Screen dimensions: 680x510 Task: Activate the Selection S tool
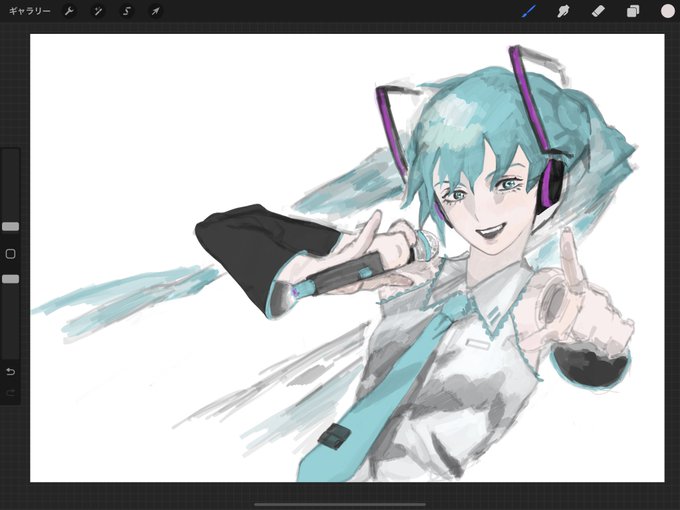point(127,11)
